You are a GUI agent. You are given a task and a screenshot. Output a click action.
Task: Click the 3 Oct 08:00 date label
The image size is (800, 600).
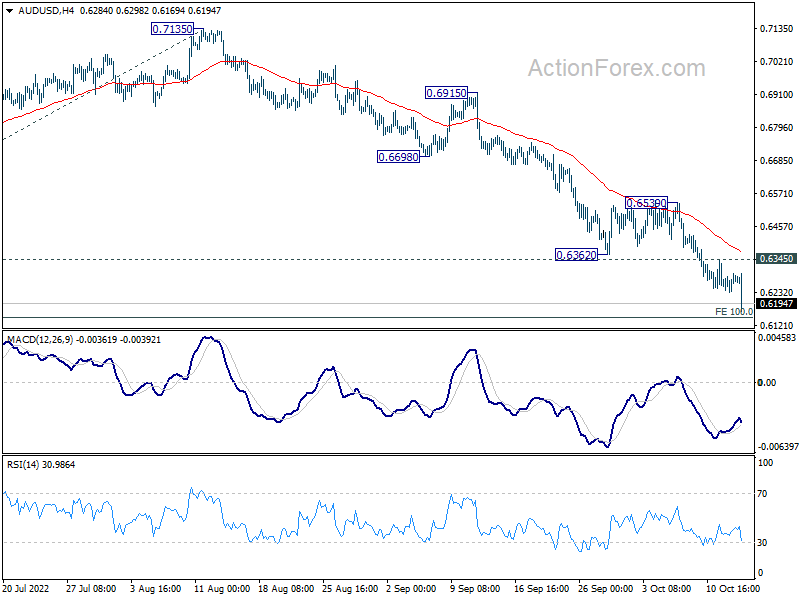tap(667, 588)
